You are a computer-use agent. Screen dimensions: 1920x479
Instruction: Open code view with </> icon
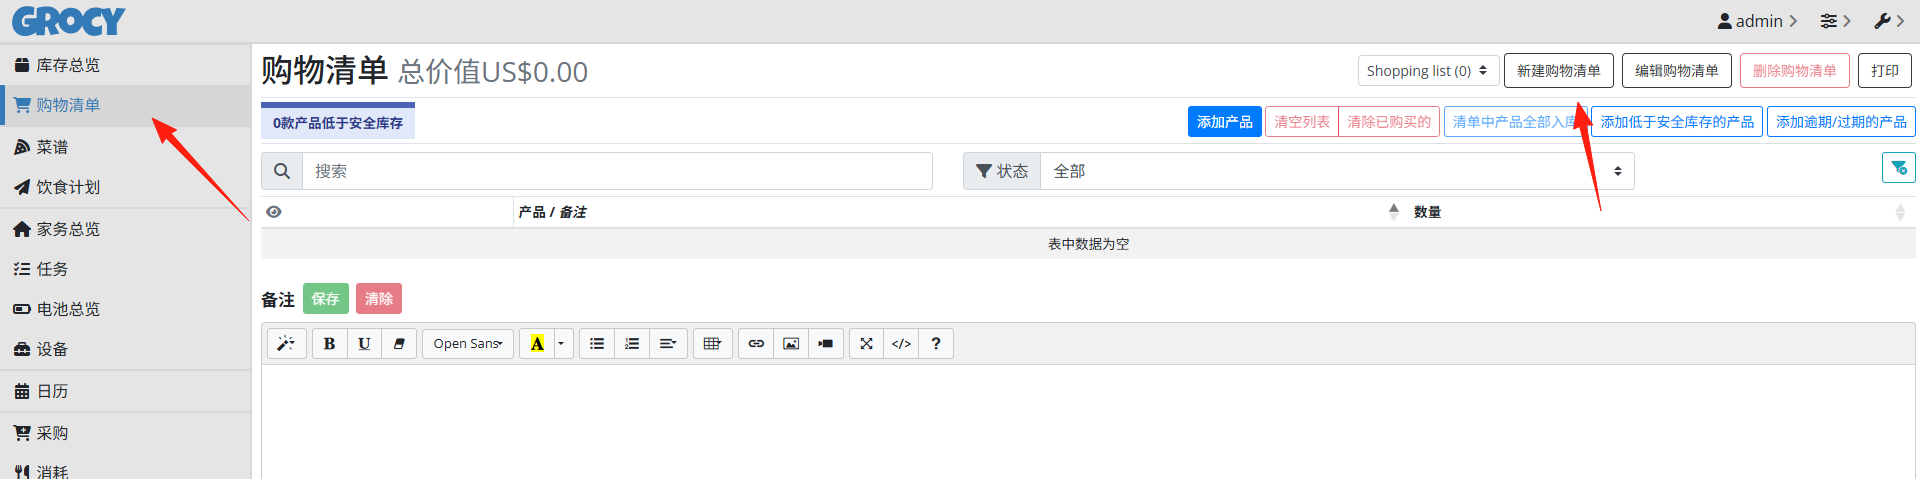(901, 344)
